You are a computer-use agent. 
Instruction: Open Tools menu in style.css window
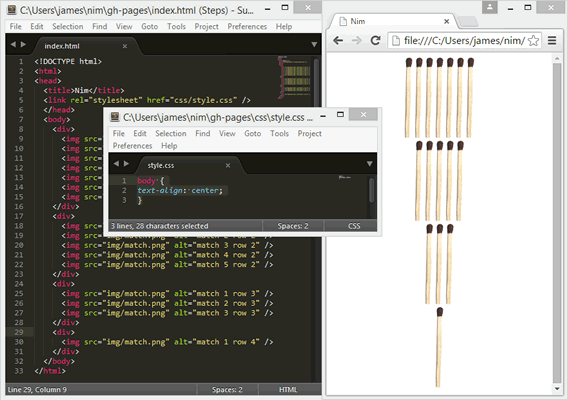279,133
